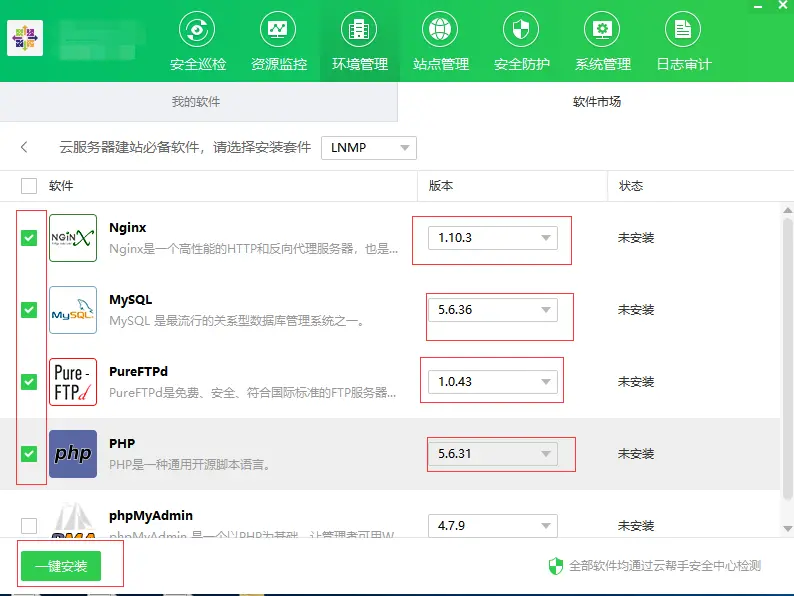
Task: Click 未安装 status in PureFTPd row
Action: pyautogui.click(x=636, y=382)
